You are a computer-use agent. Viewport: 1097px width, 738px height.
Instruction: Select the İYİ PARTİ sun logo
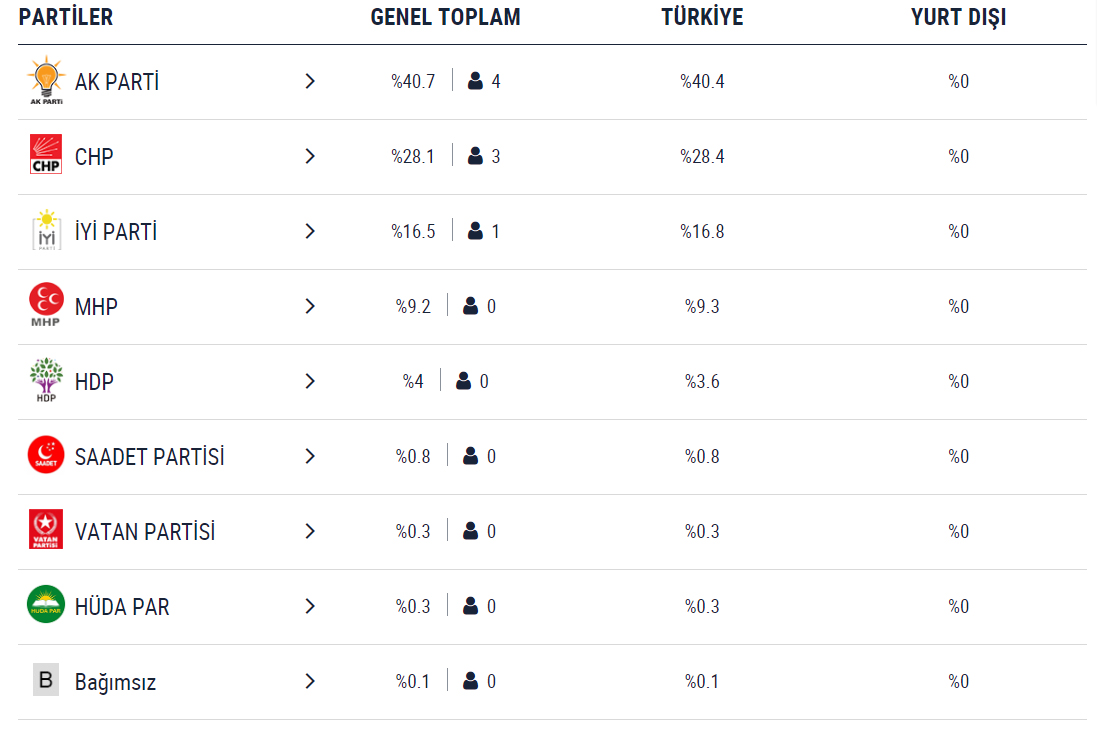tap(47, 229)
